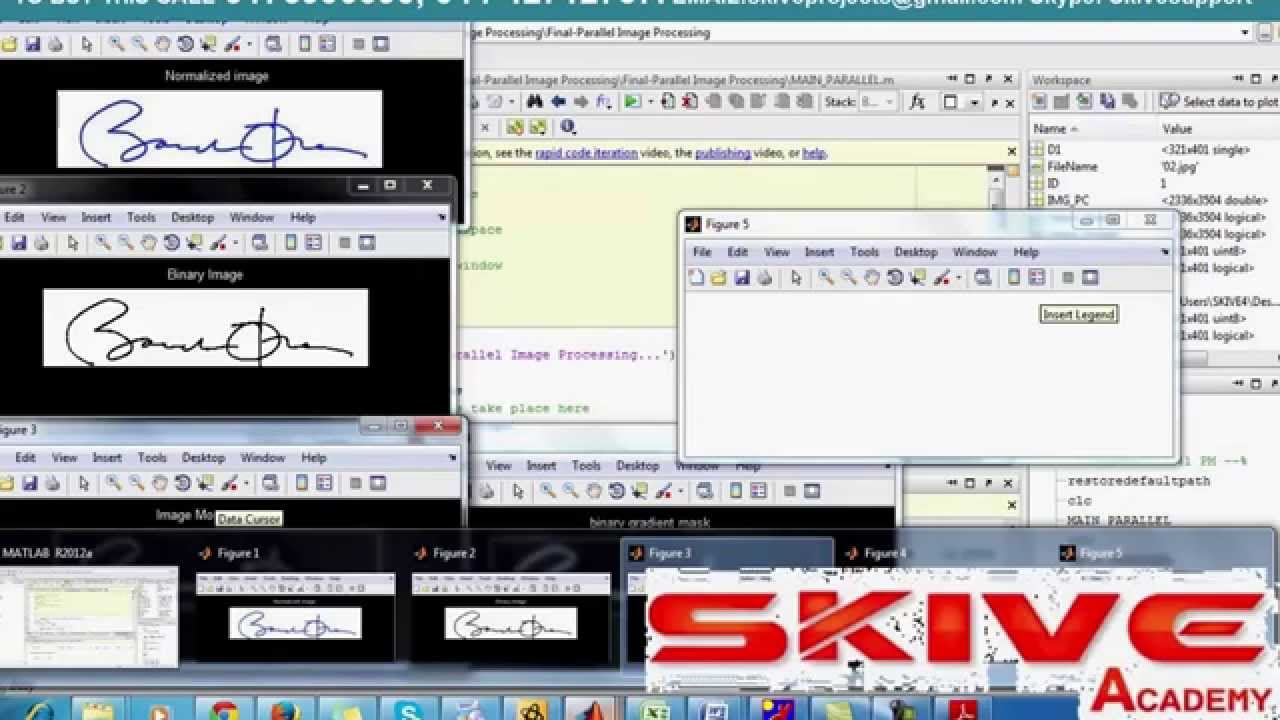
Task: Click Value column header in Workspace
Action: [1220, 128]
